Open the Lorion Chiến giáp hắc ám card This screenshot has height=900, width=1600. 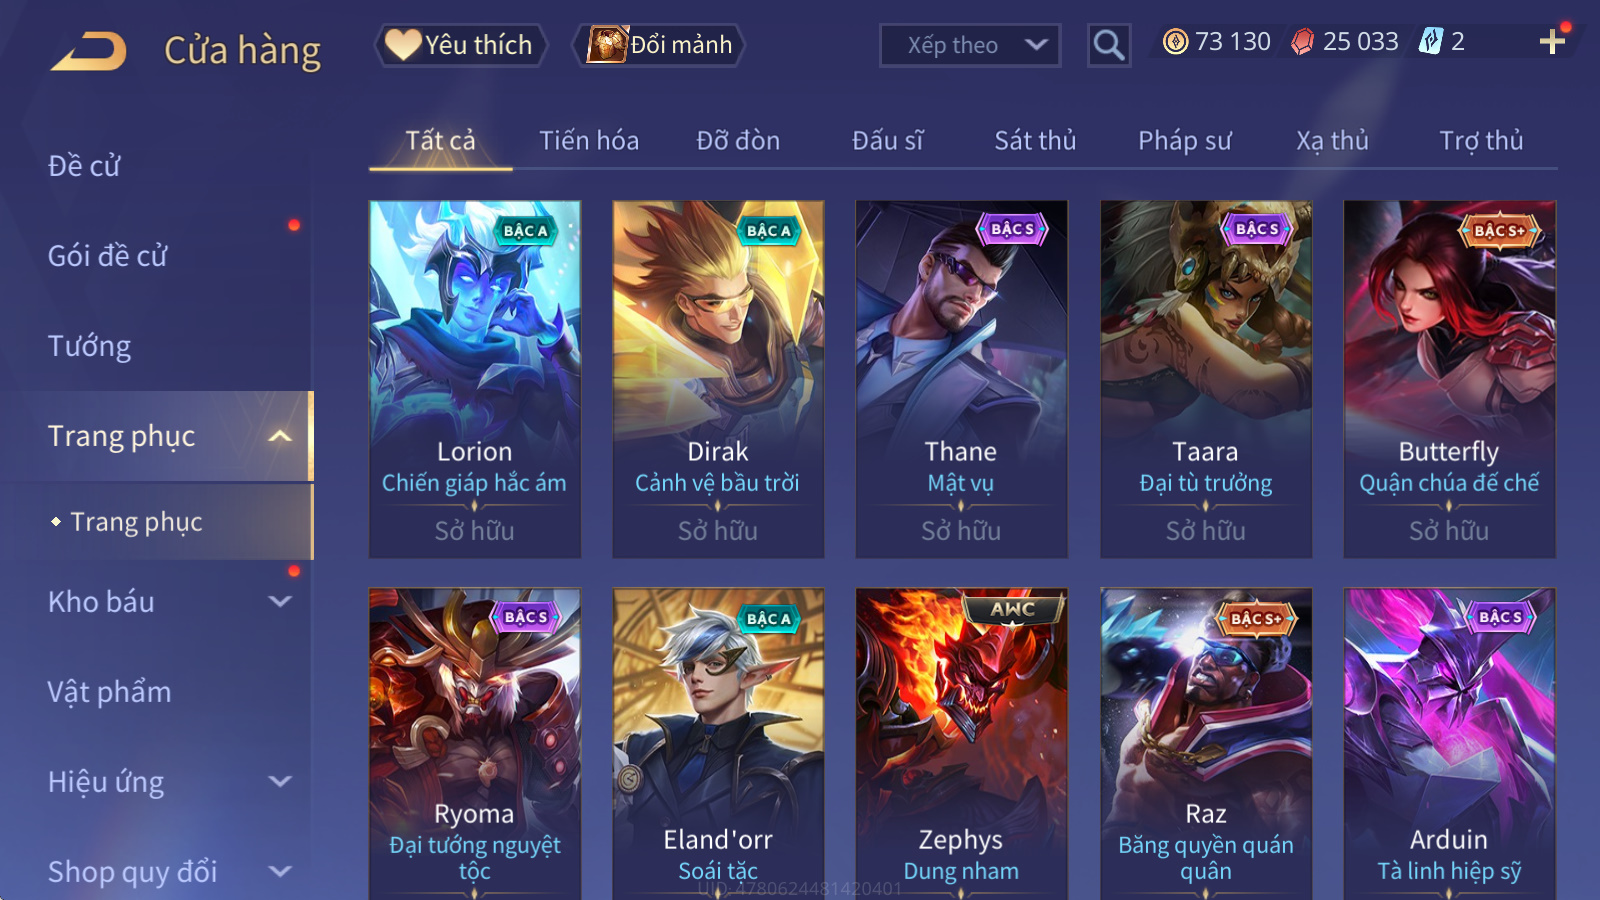click(475, 379)
